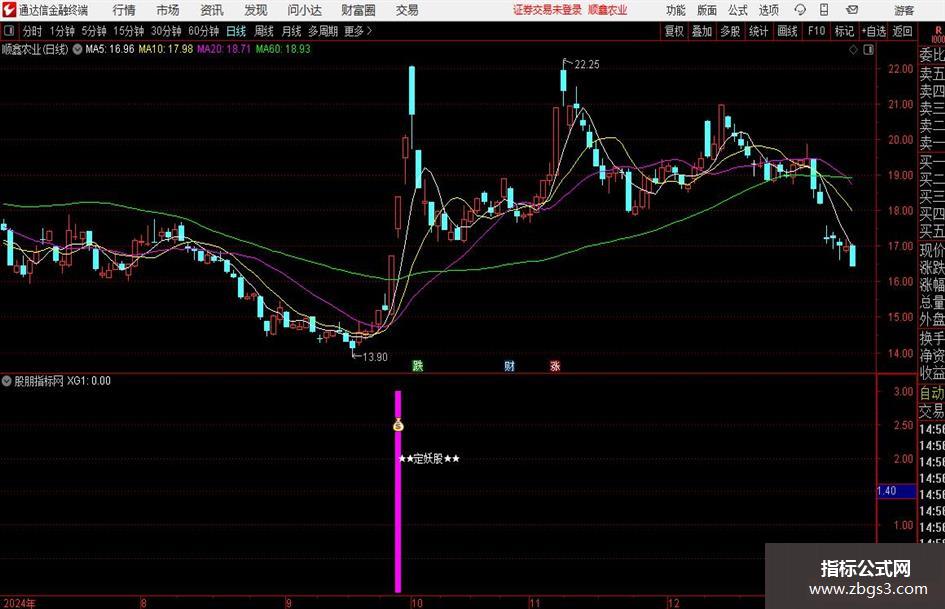
Task: Open the 问小达 menu
Action: pyautogui.click(x=304, y=10)
